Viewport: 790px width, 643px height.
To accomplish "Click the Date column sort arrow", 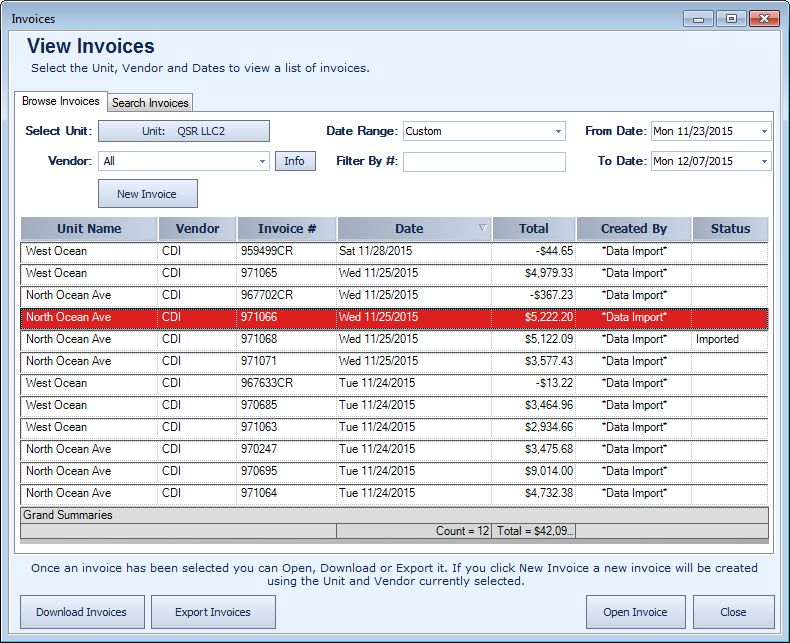I will click(483, 229).
